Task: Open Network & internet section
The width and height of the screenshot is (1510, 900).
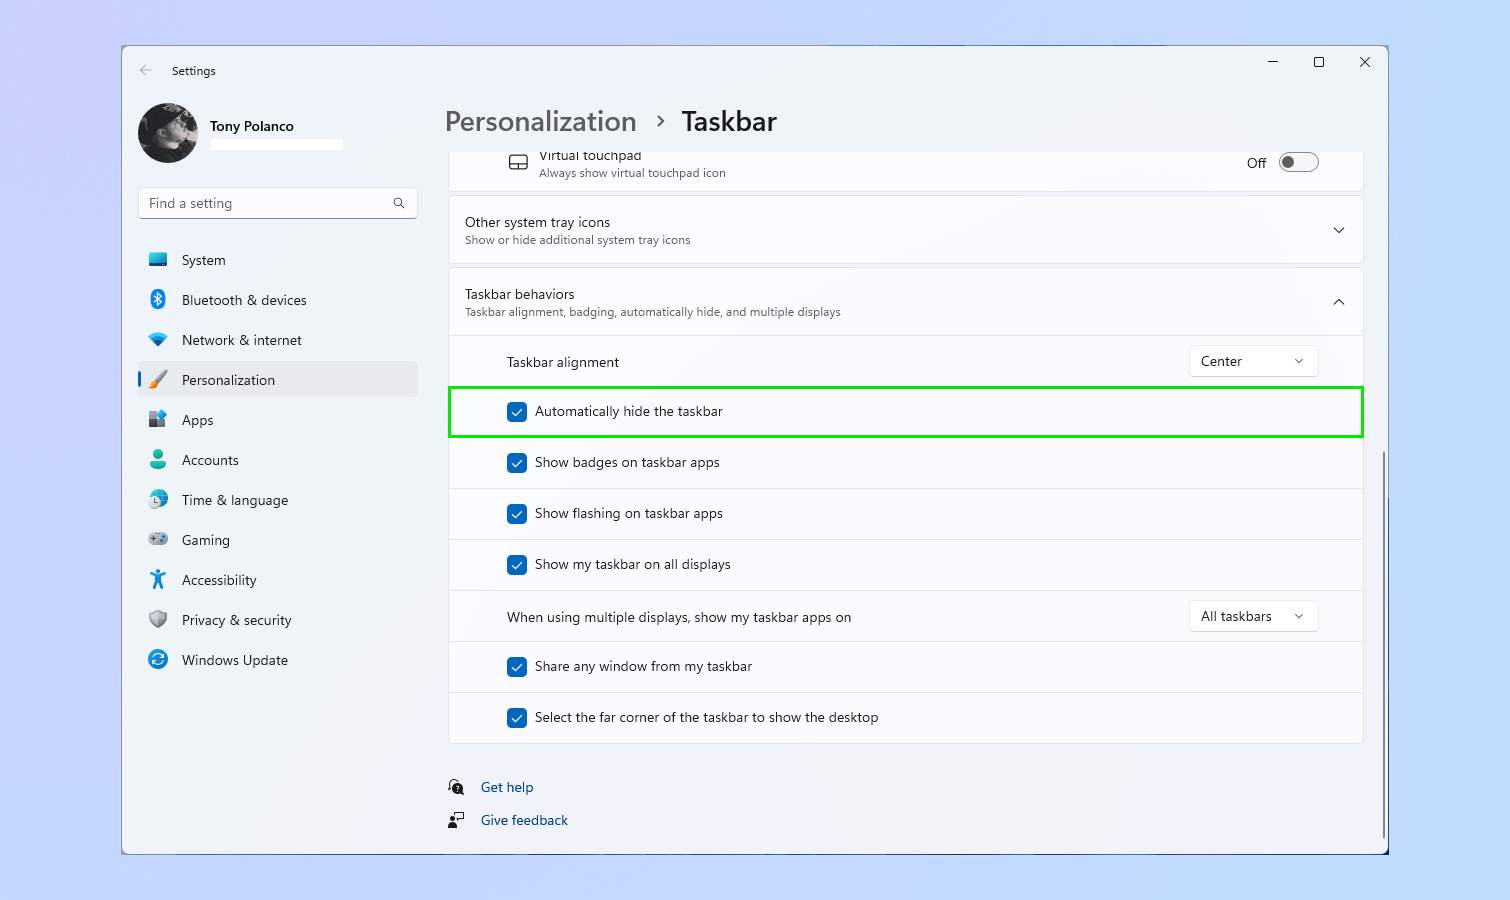Action: [278, 340]
